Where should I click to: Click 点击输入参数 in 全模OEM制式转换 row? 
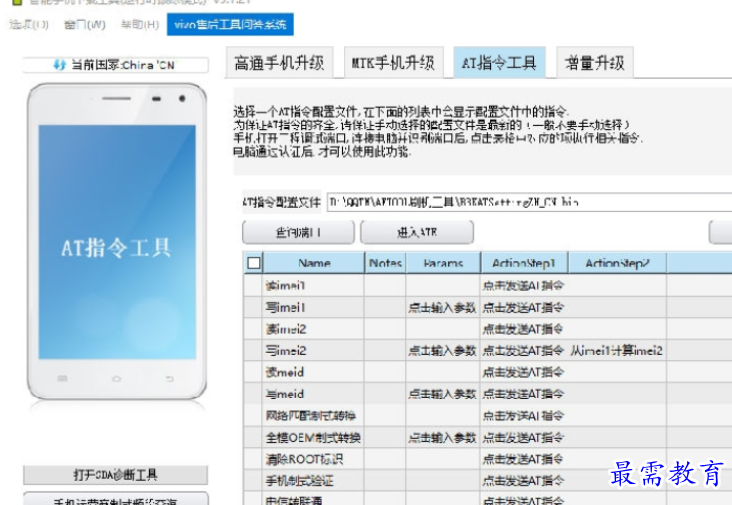[442, 438]
